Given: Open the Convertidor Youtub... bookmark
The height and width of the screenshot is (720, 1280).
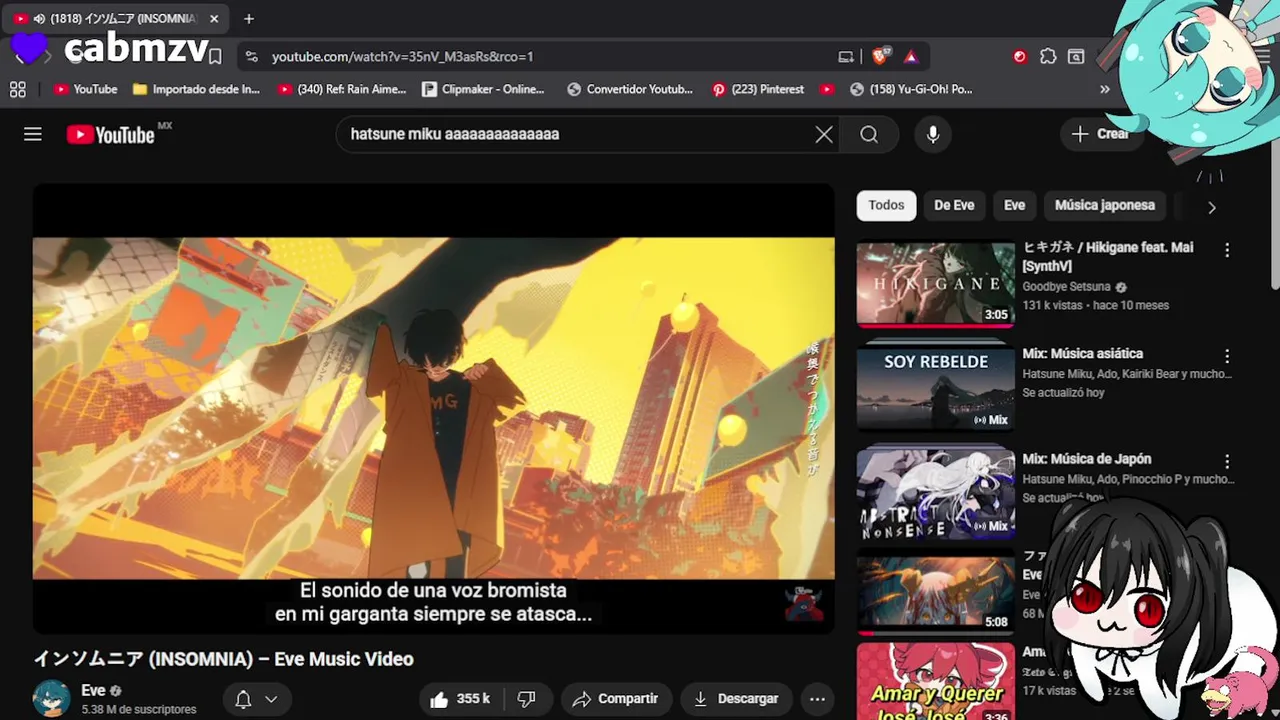Looking at the screenshot, I should coord(630,89).
